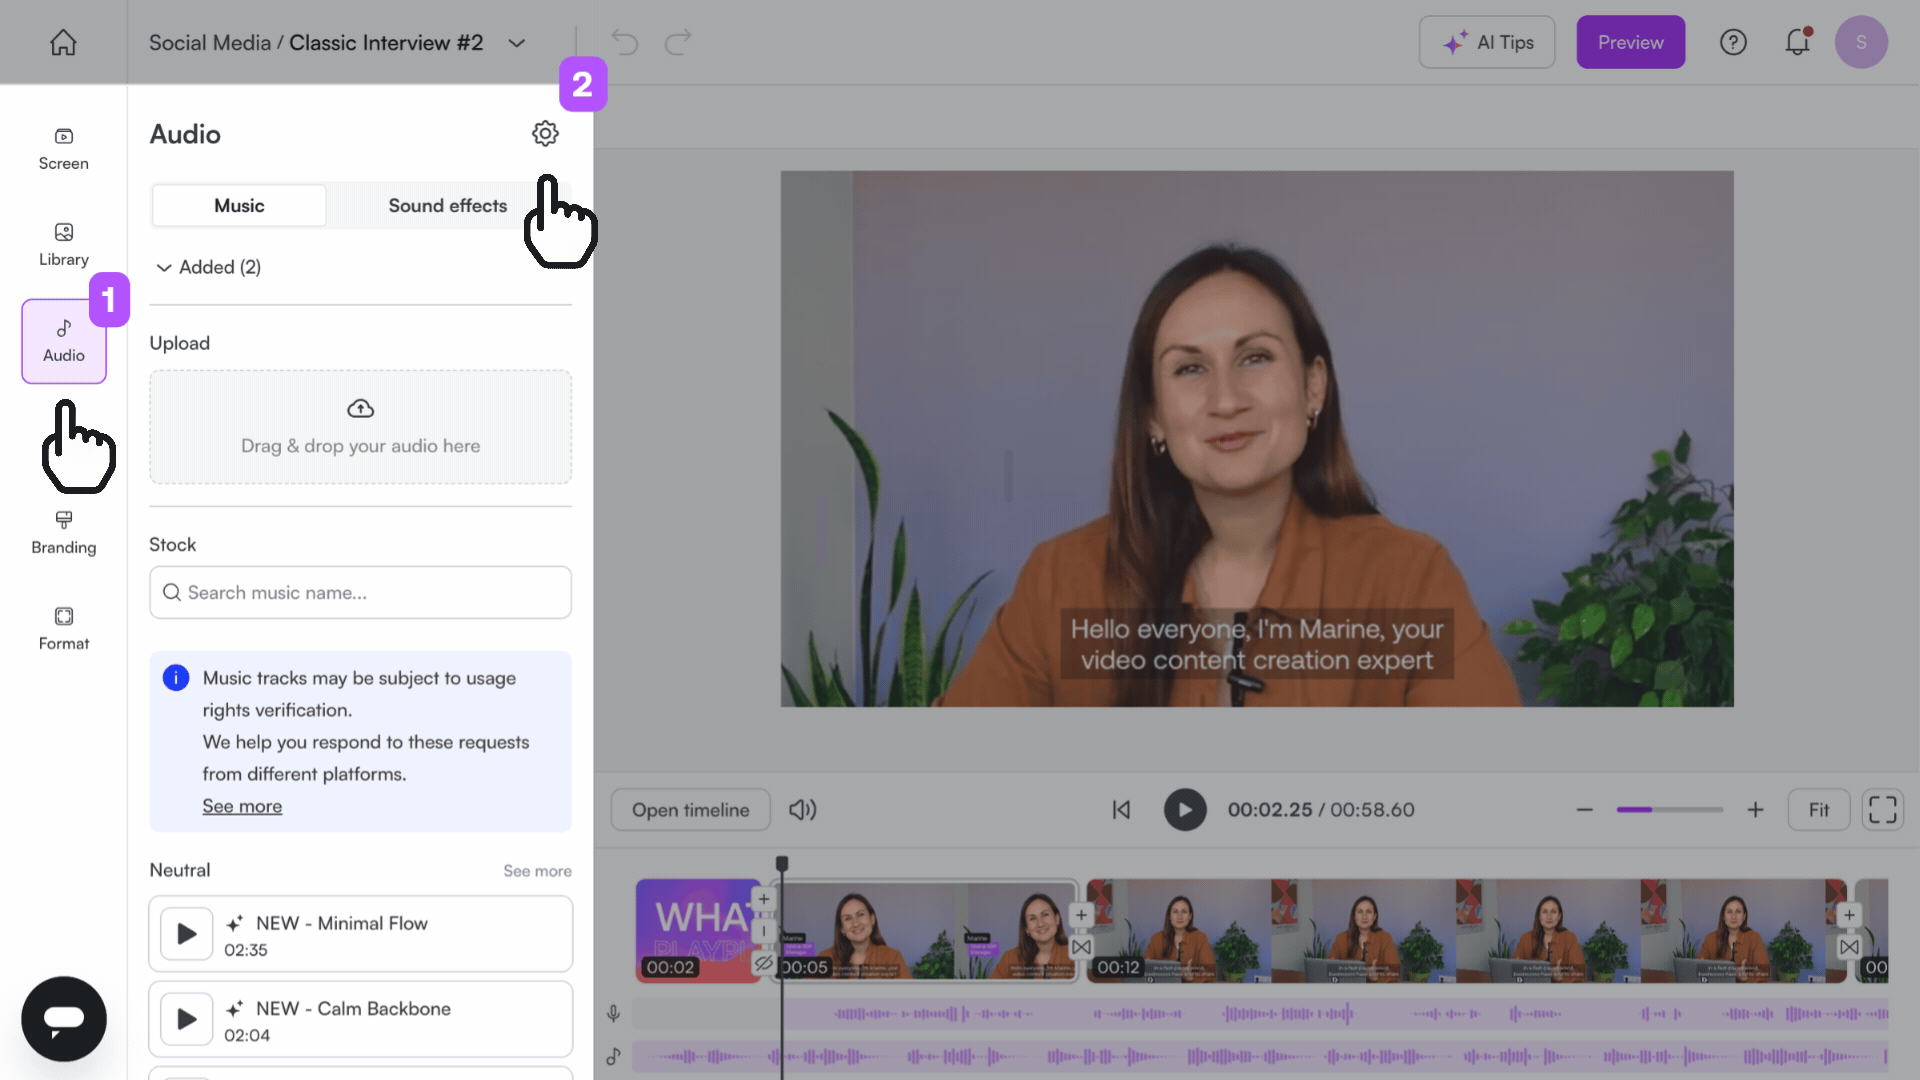Fit the timeline using Fit button
This screenshot has height=1080, width=1920.
1818,810
